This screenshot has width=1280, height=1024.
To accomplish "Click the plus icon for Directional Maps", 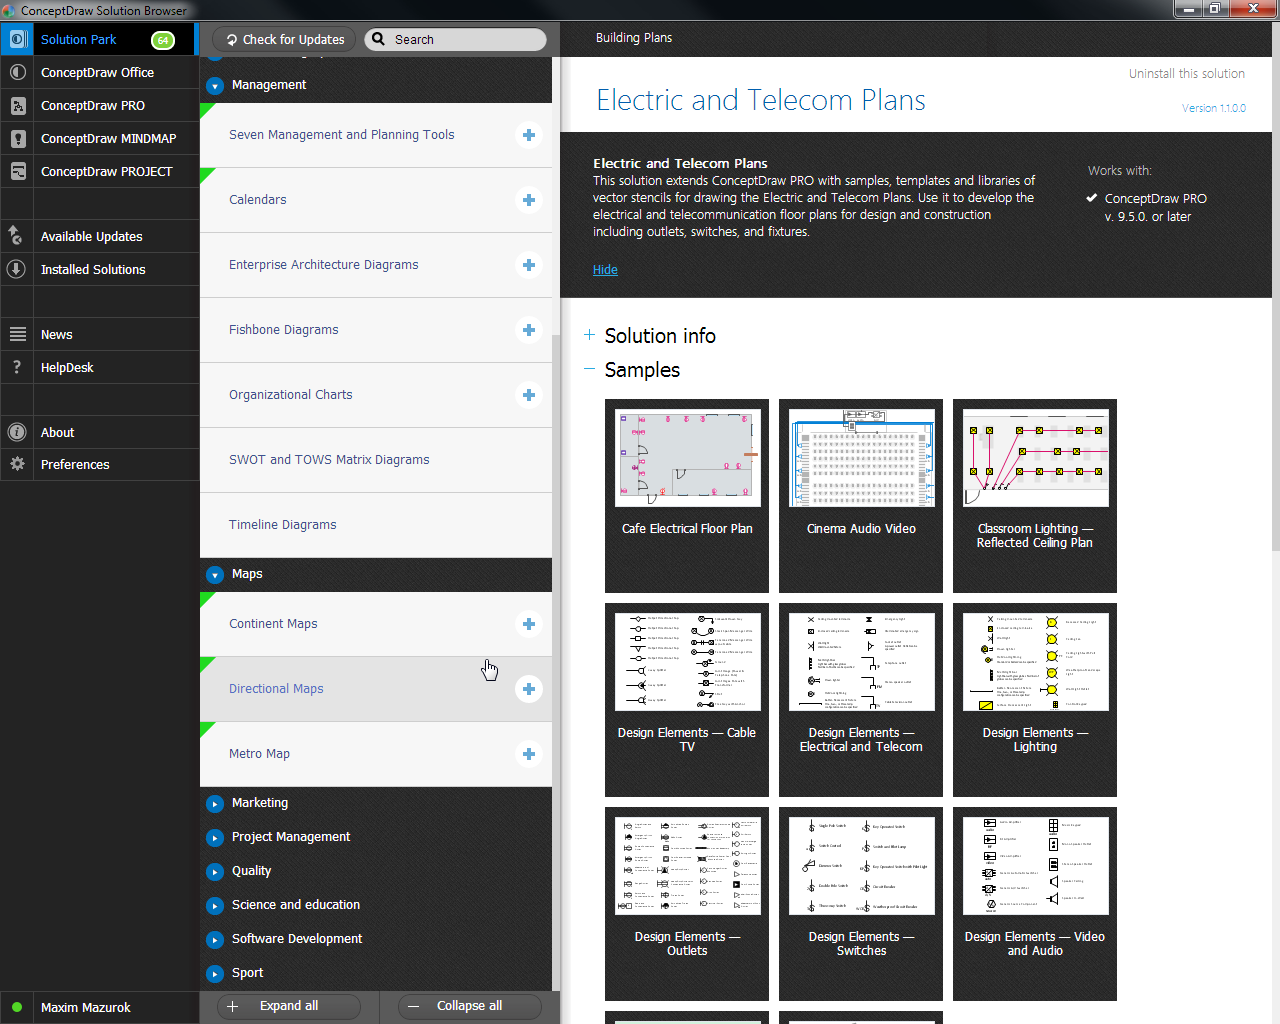I will coord(529,689).
